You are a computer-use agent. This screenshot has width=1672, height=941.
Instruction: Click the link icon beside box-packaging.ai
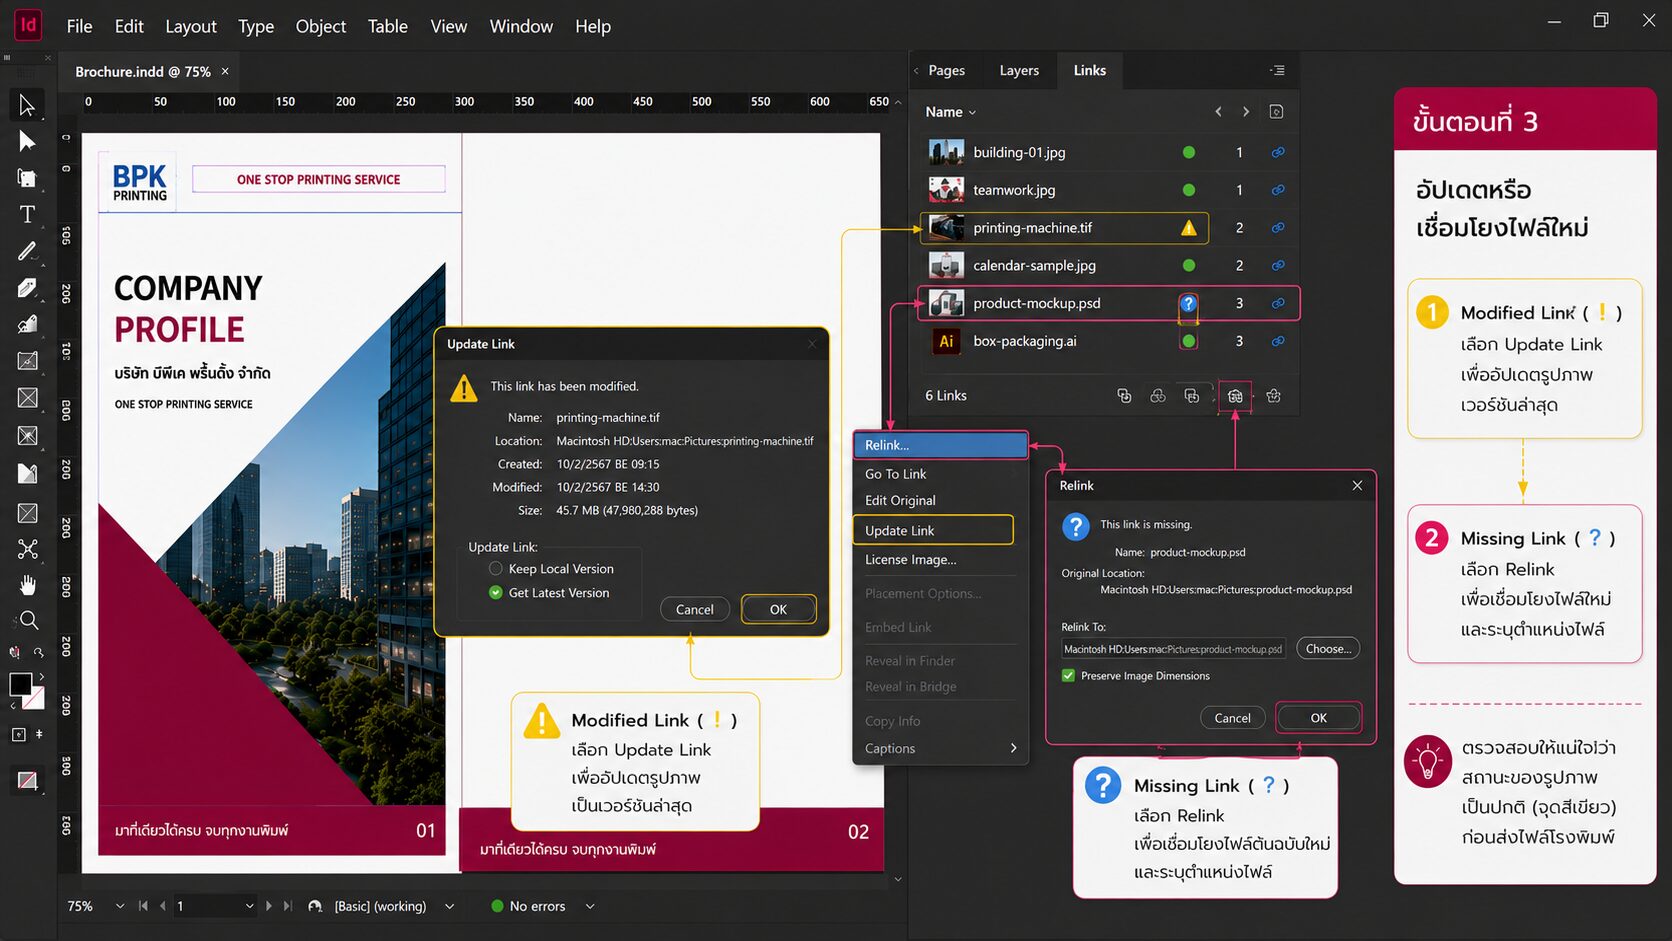[x=1278, y=341]
